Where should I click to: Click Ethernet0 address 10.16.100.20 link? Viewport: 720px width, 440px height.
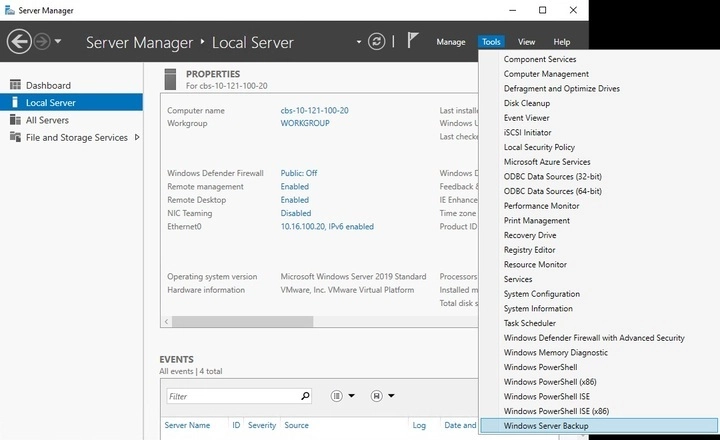pos(327,227)
